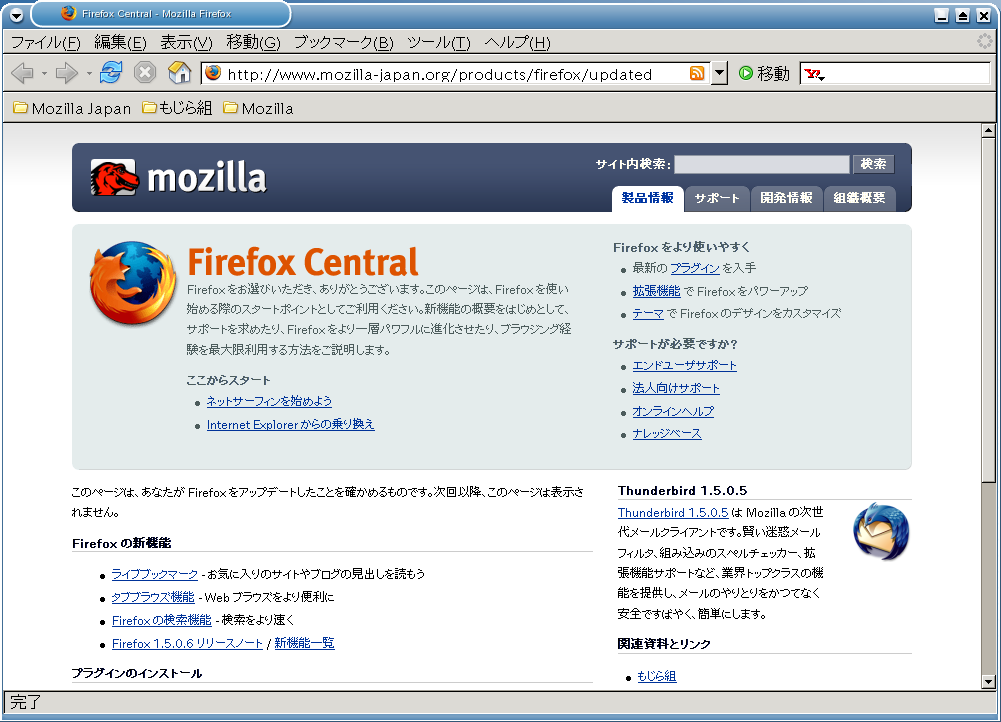This screenshot has width=1001, height=722.
Task: Open the Mozilla Japan bookmark folder
Action: pos(72,109)
